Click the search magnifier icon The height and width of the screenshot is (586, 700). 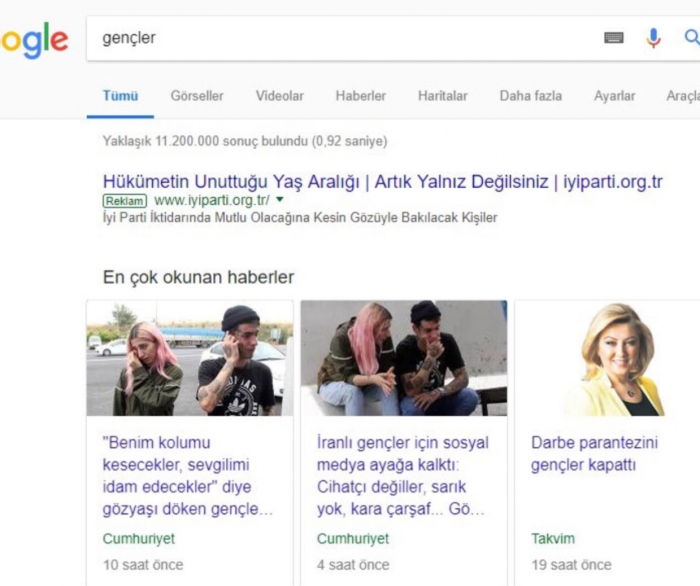690,38
